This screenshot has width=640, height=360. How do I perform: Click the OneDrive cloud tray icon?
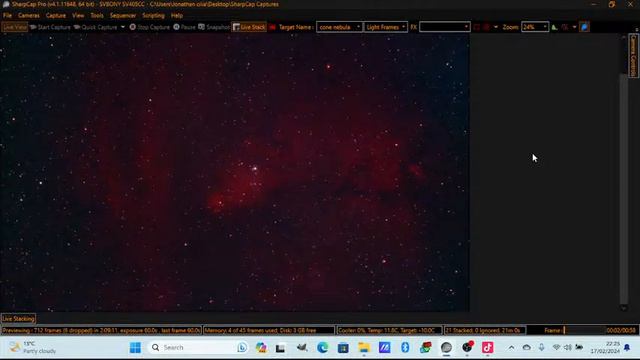(x=527, y=348)
